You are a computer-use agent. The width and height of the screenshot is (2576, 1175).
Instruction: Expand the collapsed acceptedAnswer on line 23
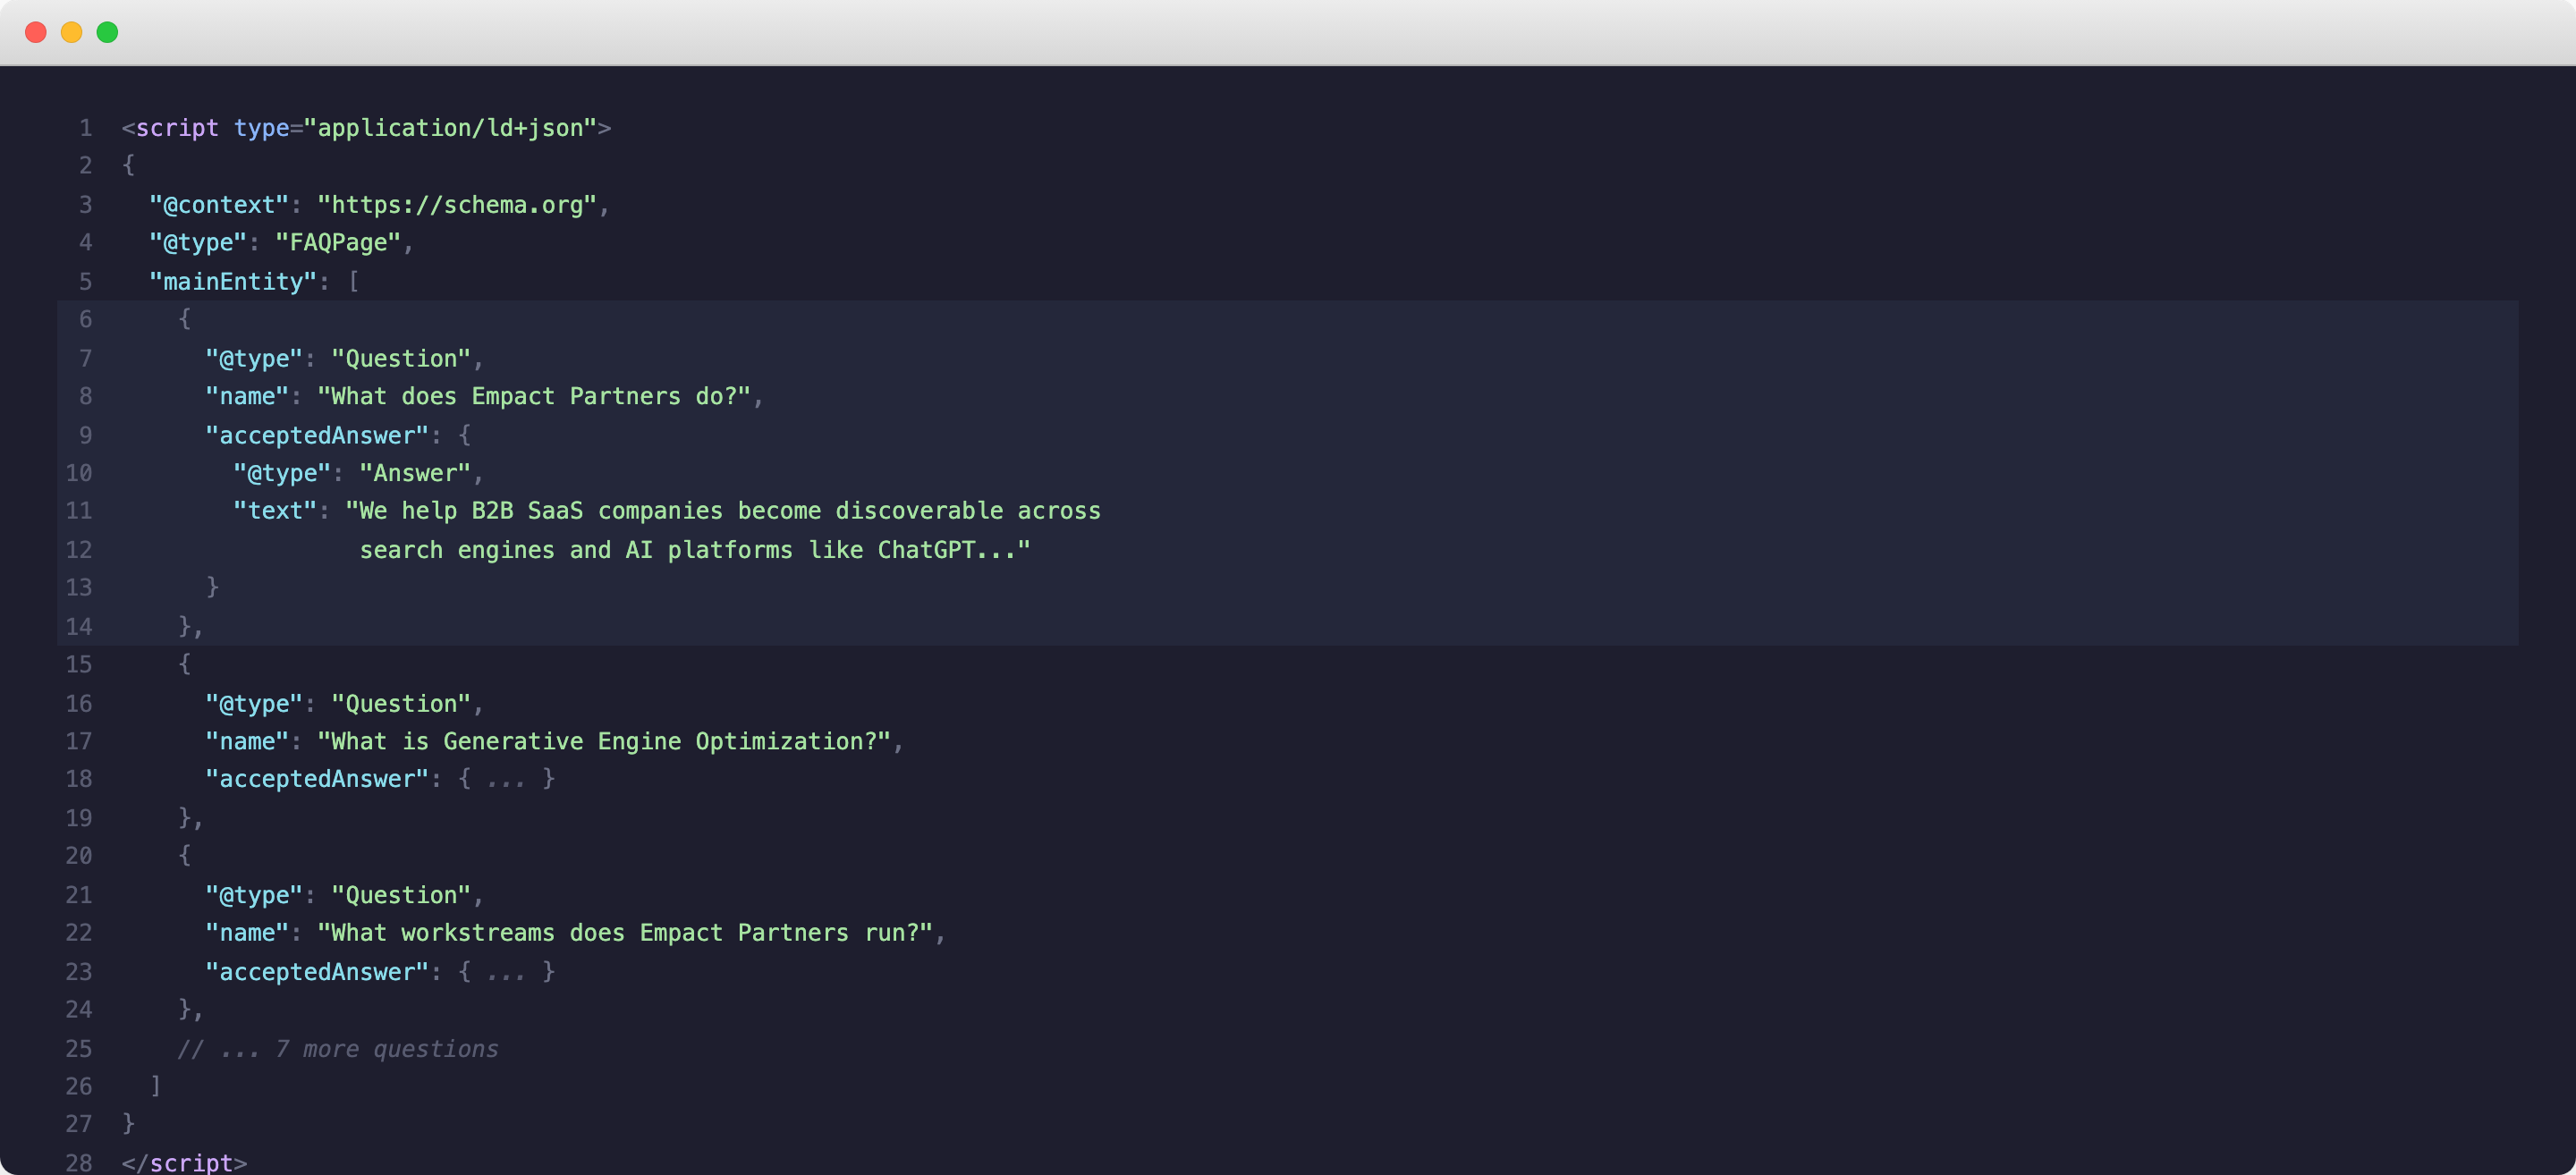pyautogui.click(x=506, y=971)
